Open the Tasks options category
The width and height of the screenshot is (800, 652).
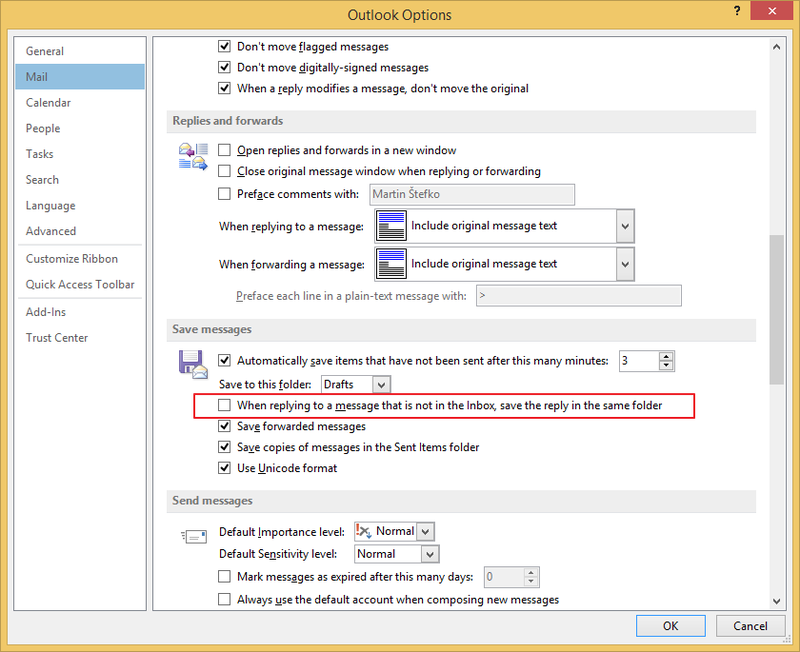tap(80, 154)
